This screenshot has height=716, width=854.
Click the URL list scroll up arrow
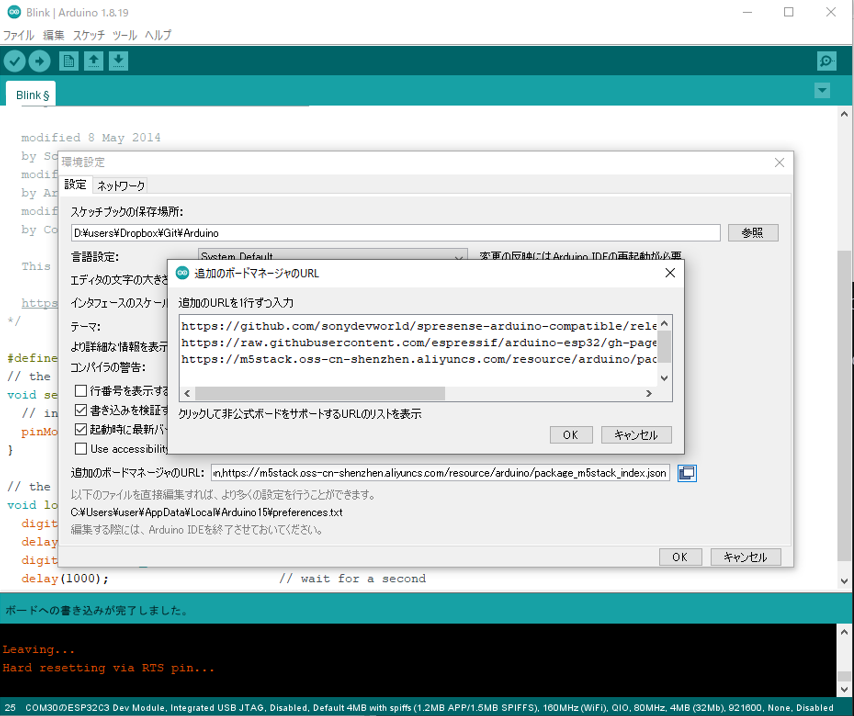pyautogui.click(x=664, y=323)
